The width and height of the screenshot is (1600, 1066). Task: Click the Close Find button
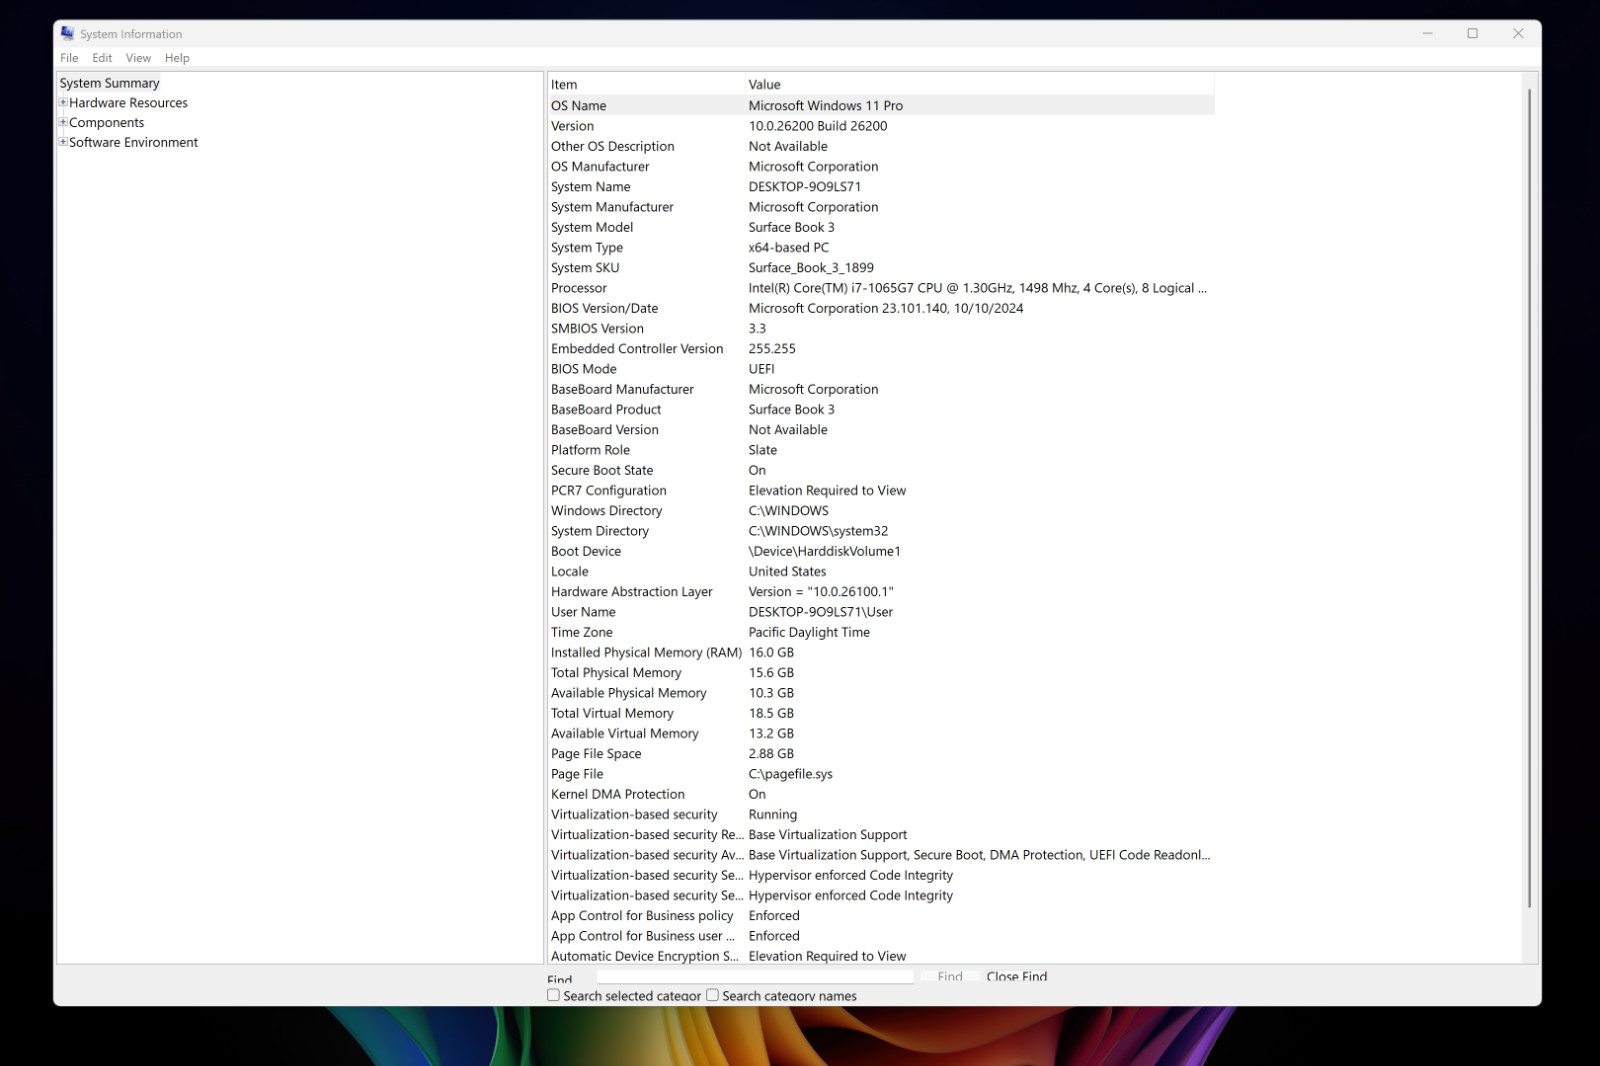(x=1016, y=976)
